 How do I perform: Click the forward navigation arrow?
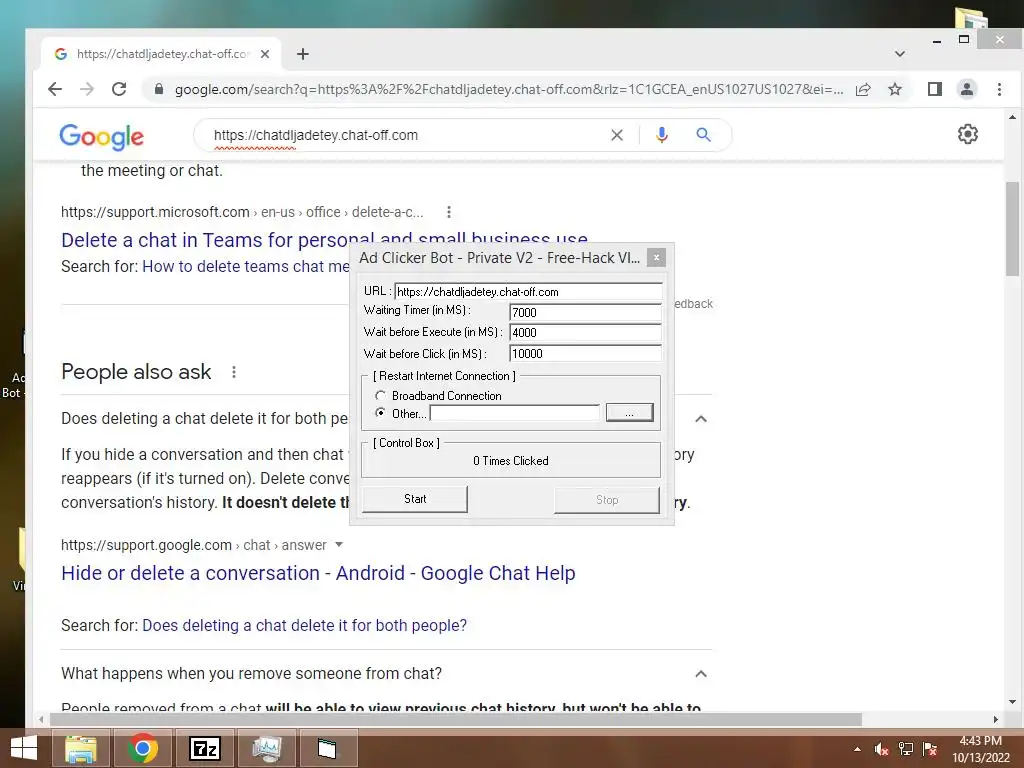pos(87,89)
